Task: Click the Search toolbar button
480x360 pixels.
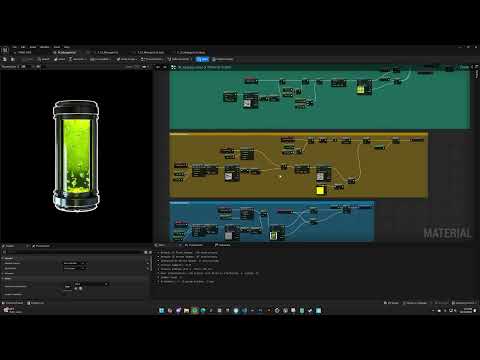Action: click(44, 59)
